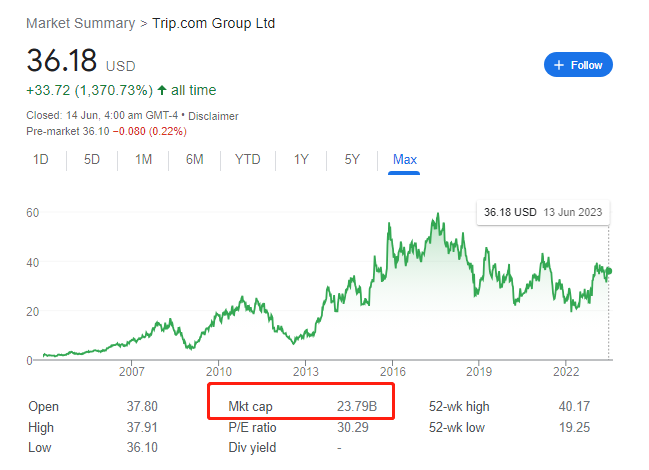Click the green up arrow icon
Screen dimensions: 649x470
[162, 90]
